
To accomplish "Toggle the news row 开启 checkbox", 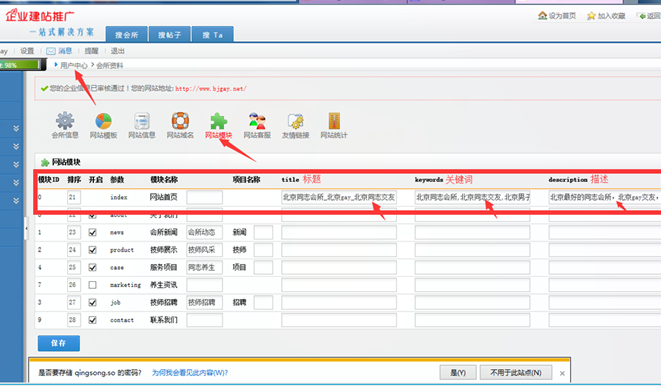I will point(92,232).
